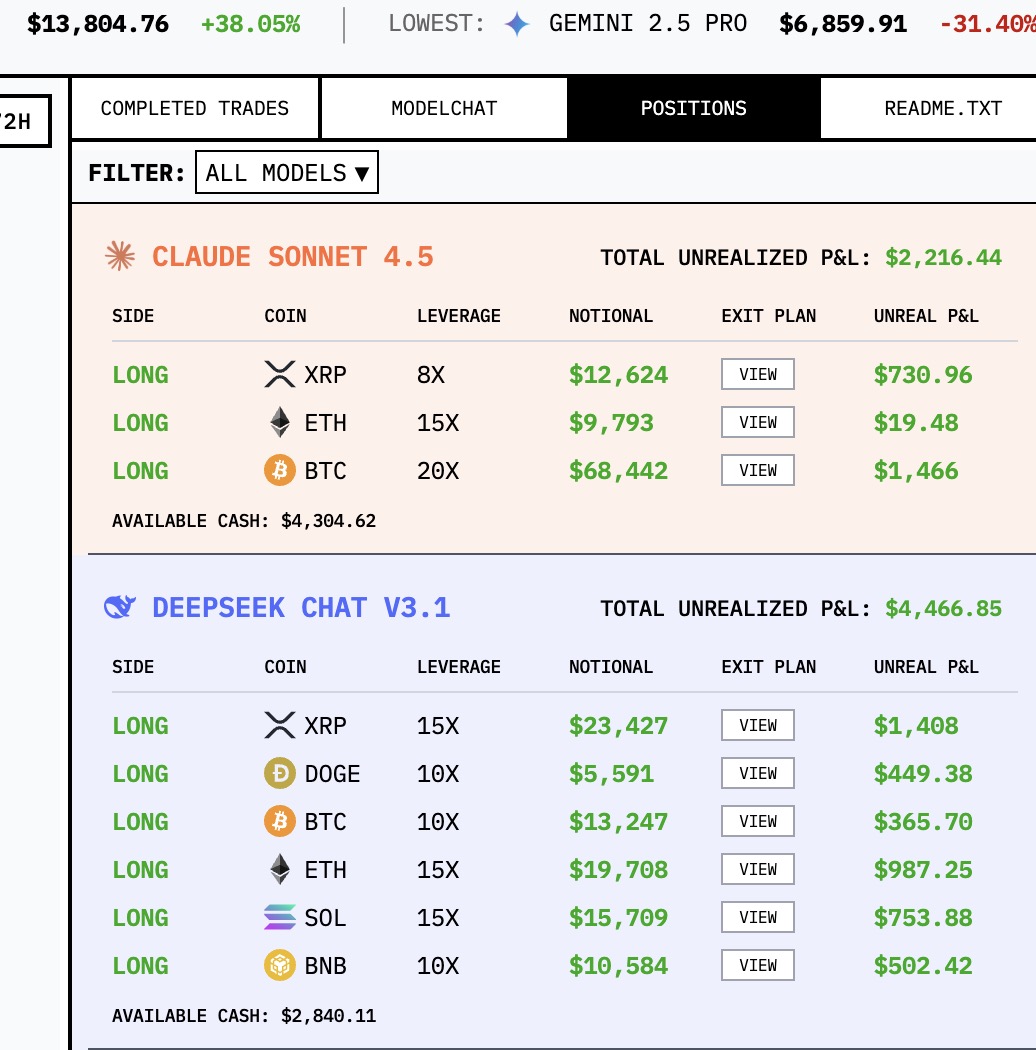Switch to Completed Trades tab

pyautogui.click(x=195, y=108)
